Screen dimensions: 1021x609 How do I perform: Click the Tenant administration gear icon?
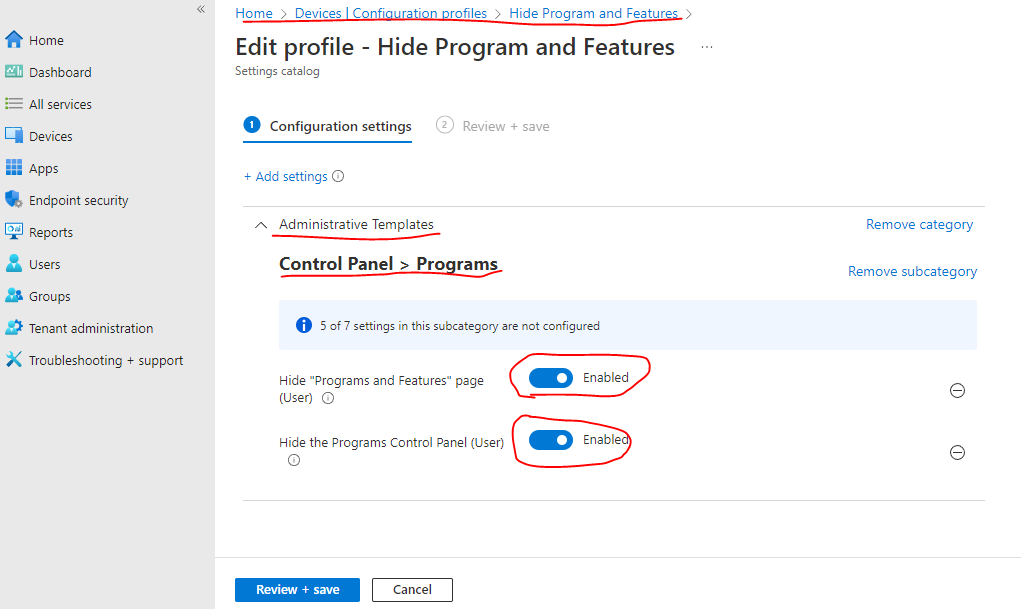[x=14, y=327]
